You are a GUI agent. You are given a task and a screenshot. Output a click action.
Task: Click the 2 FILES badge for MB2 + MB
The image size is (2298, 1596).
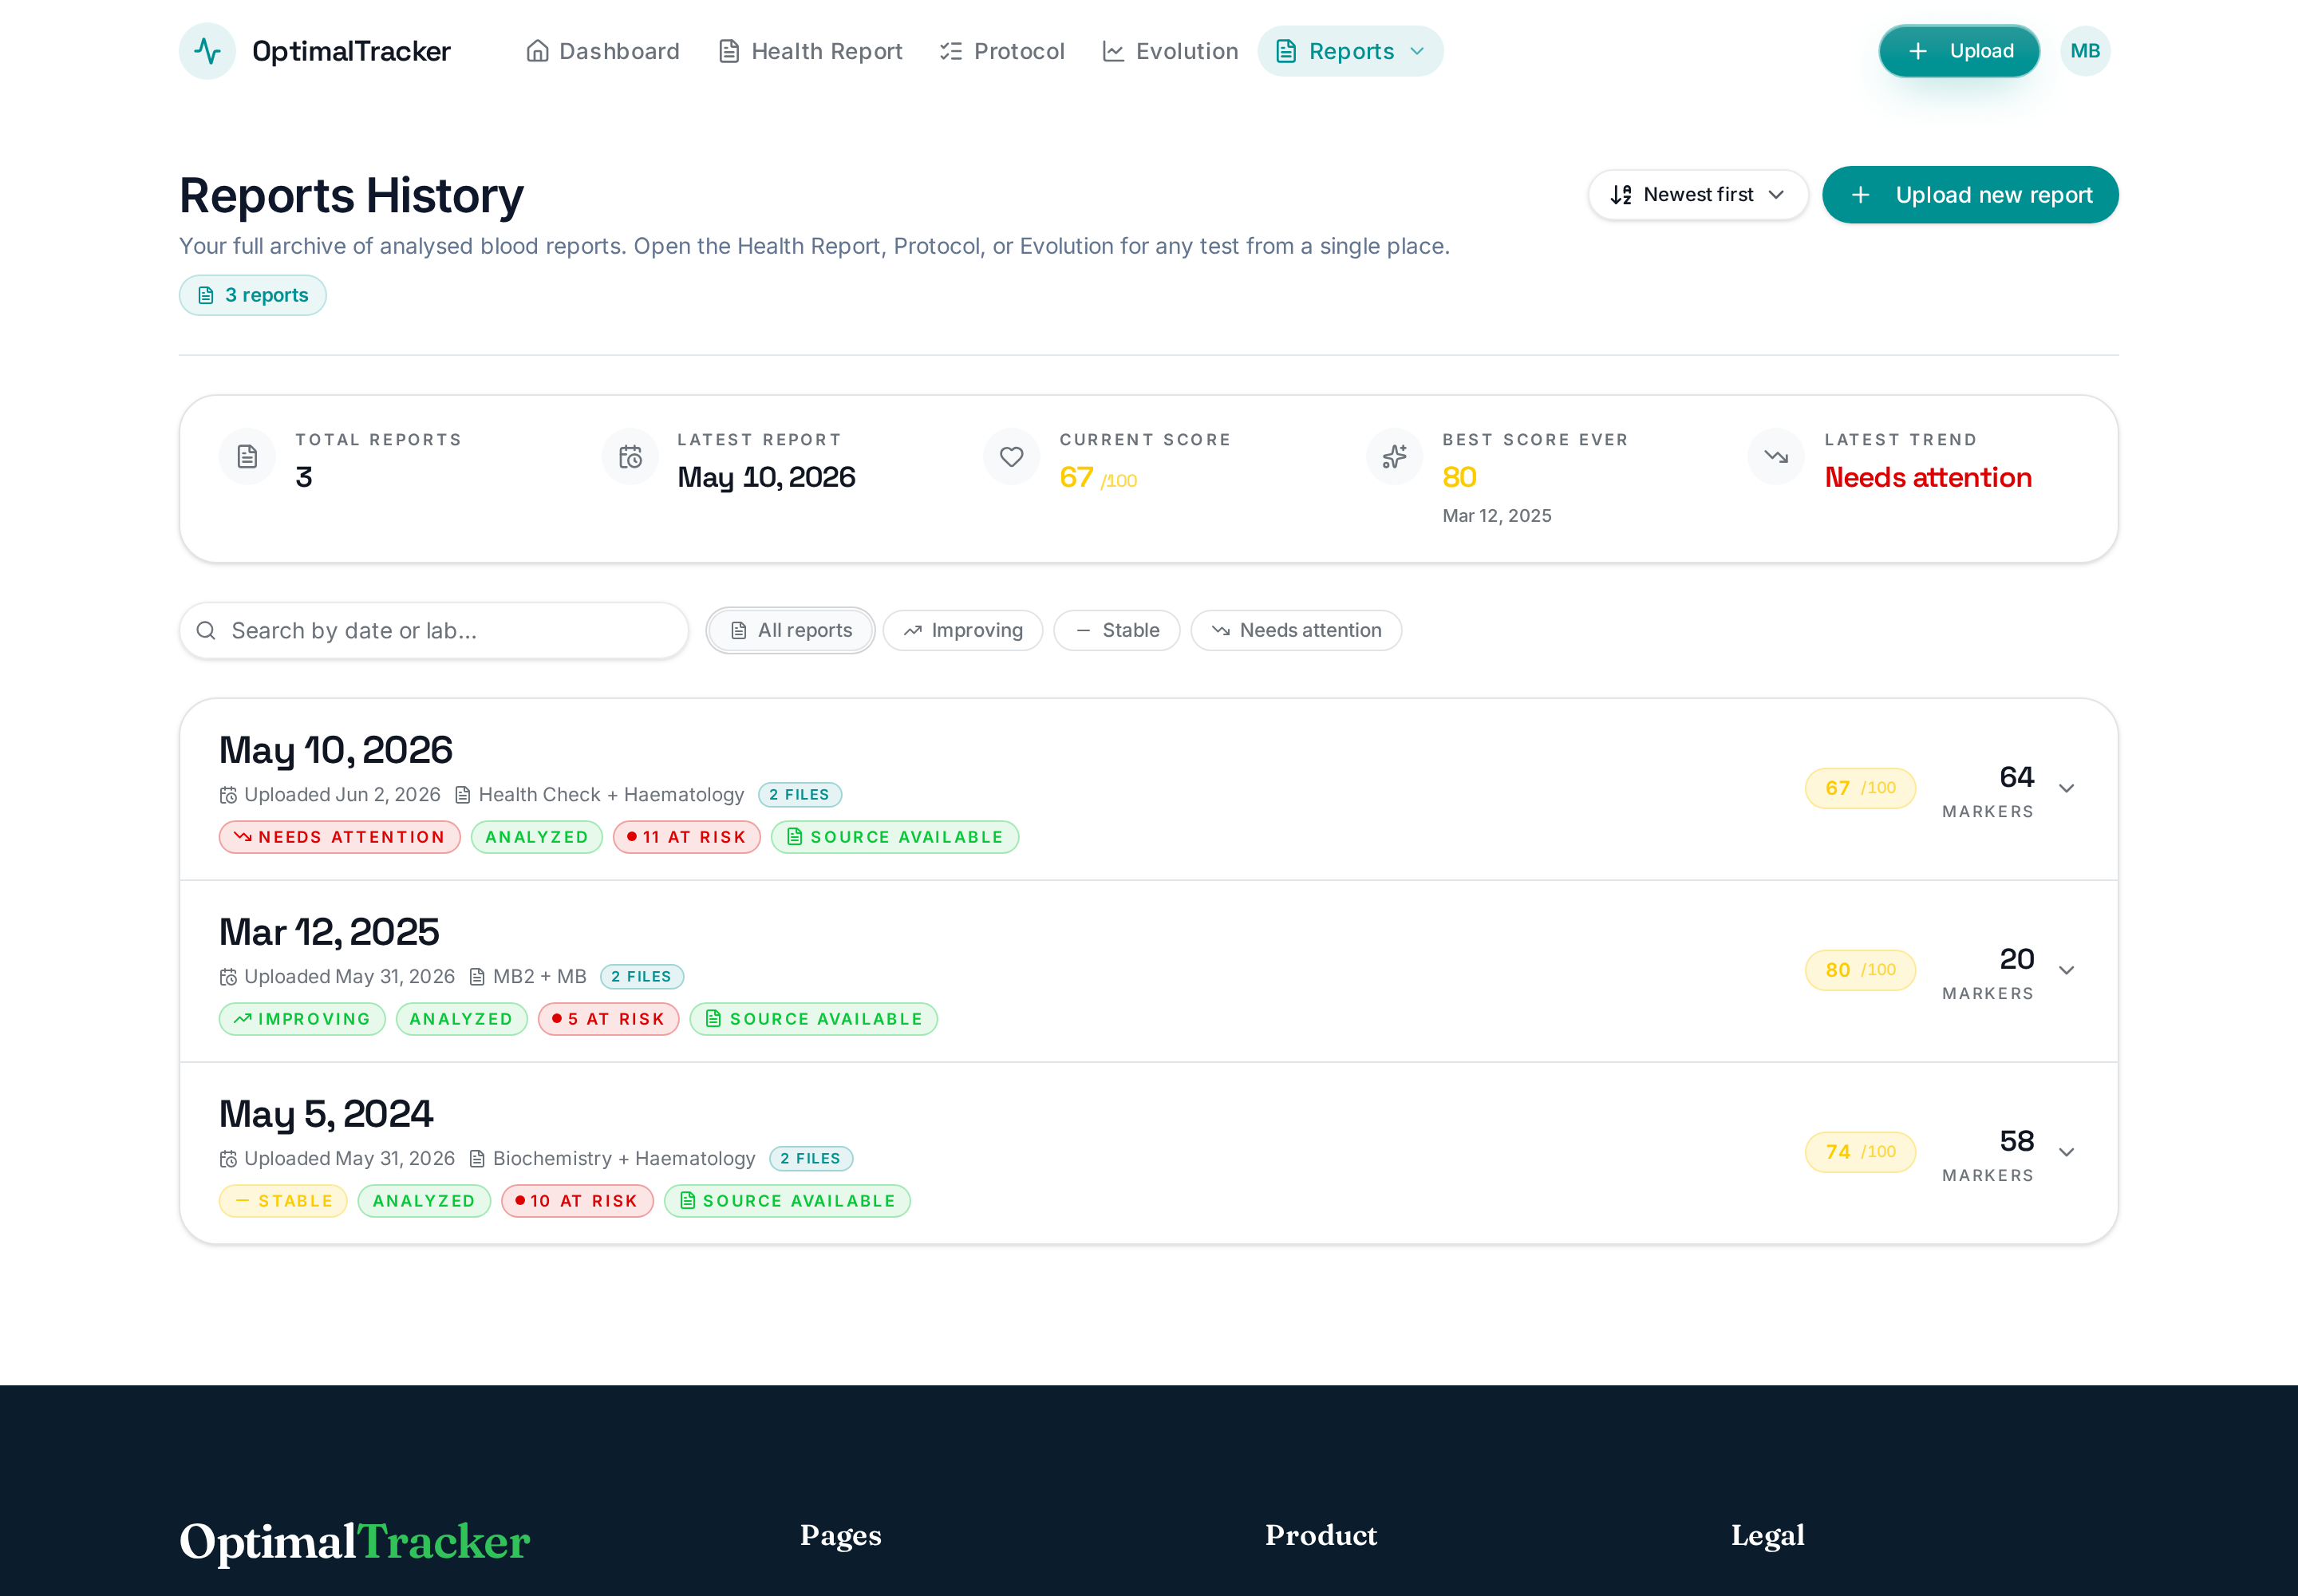tap(642, 977)
